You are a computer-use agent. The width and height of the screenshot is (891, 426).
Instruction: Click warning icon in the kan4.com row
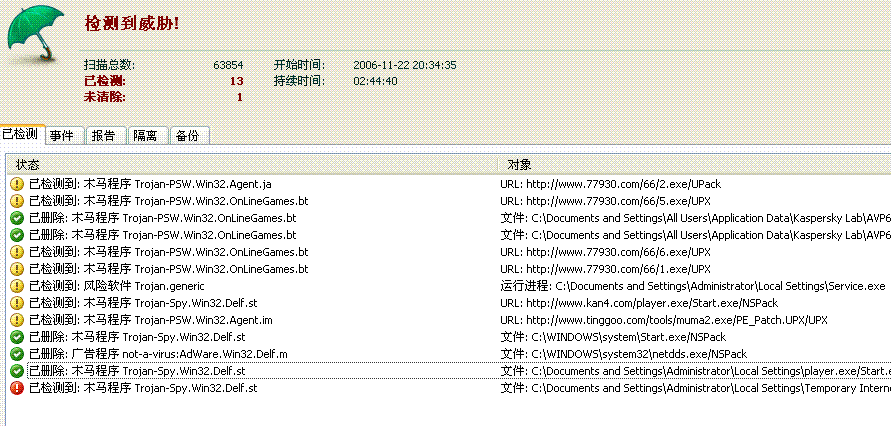[x=17, y=303]
